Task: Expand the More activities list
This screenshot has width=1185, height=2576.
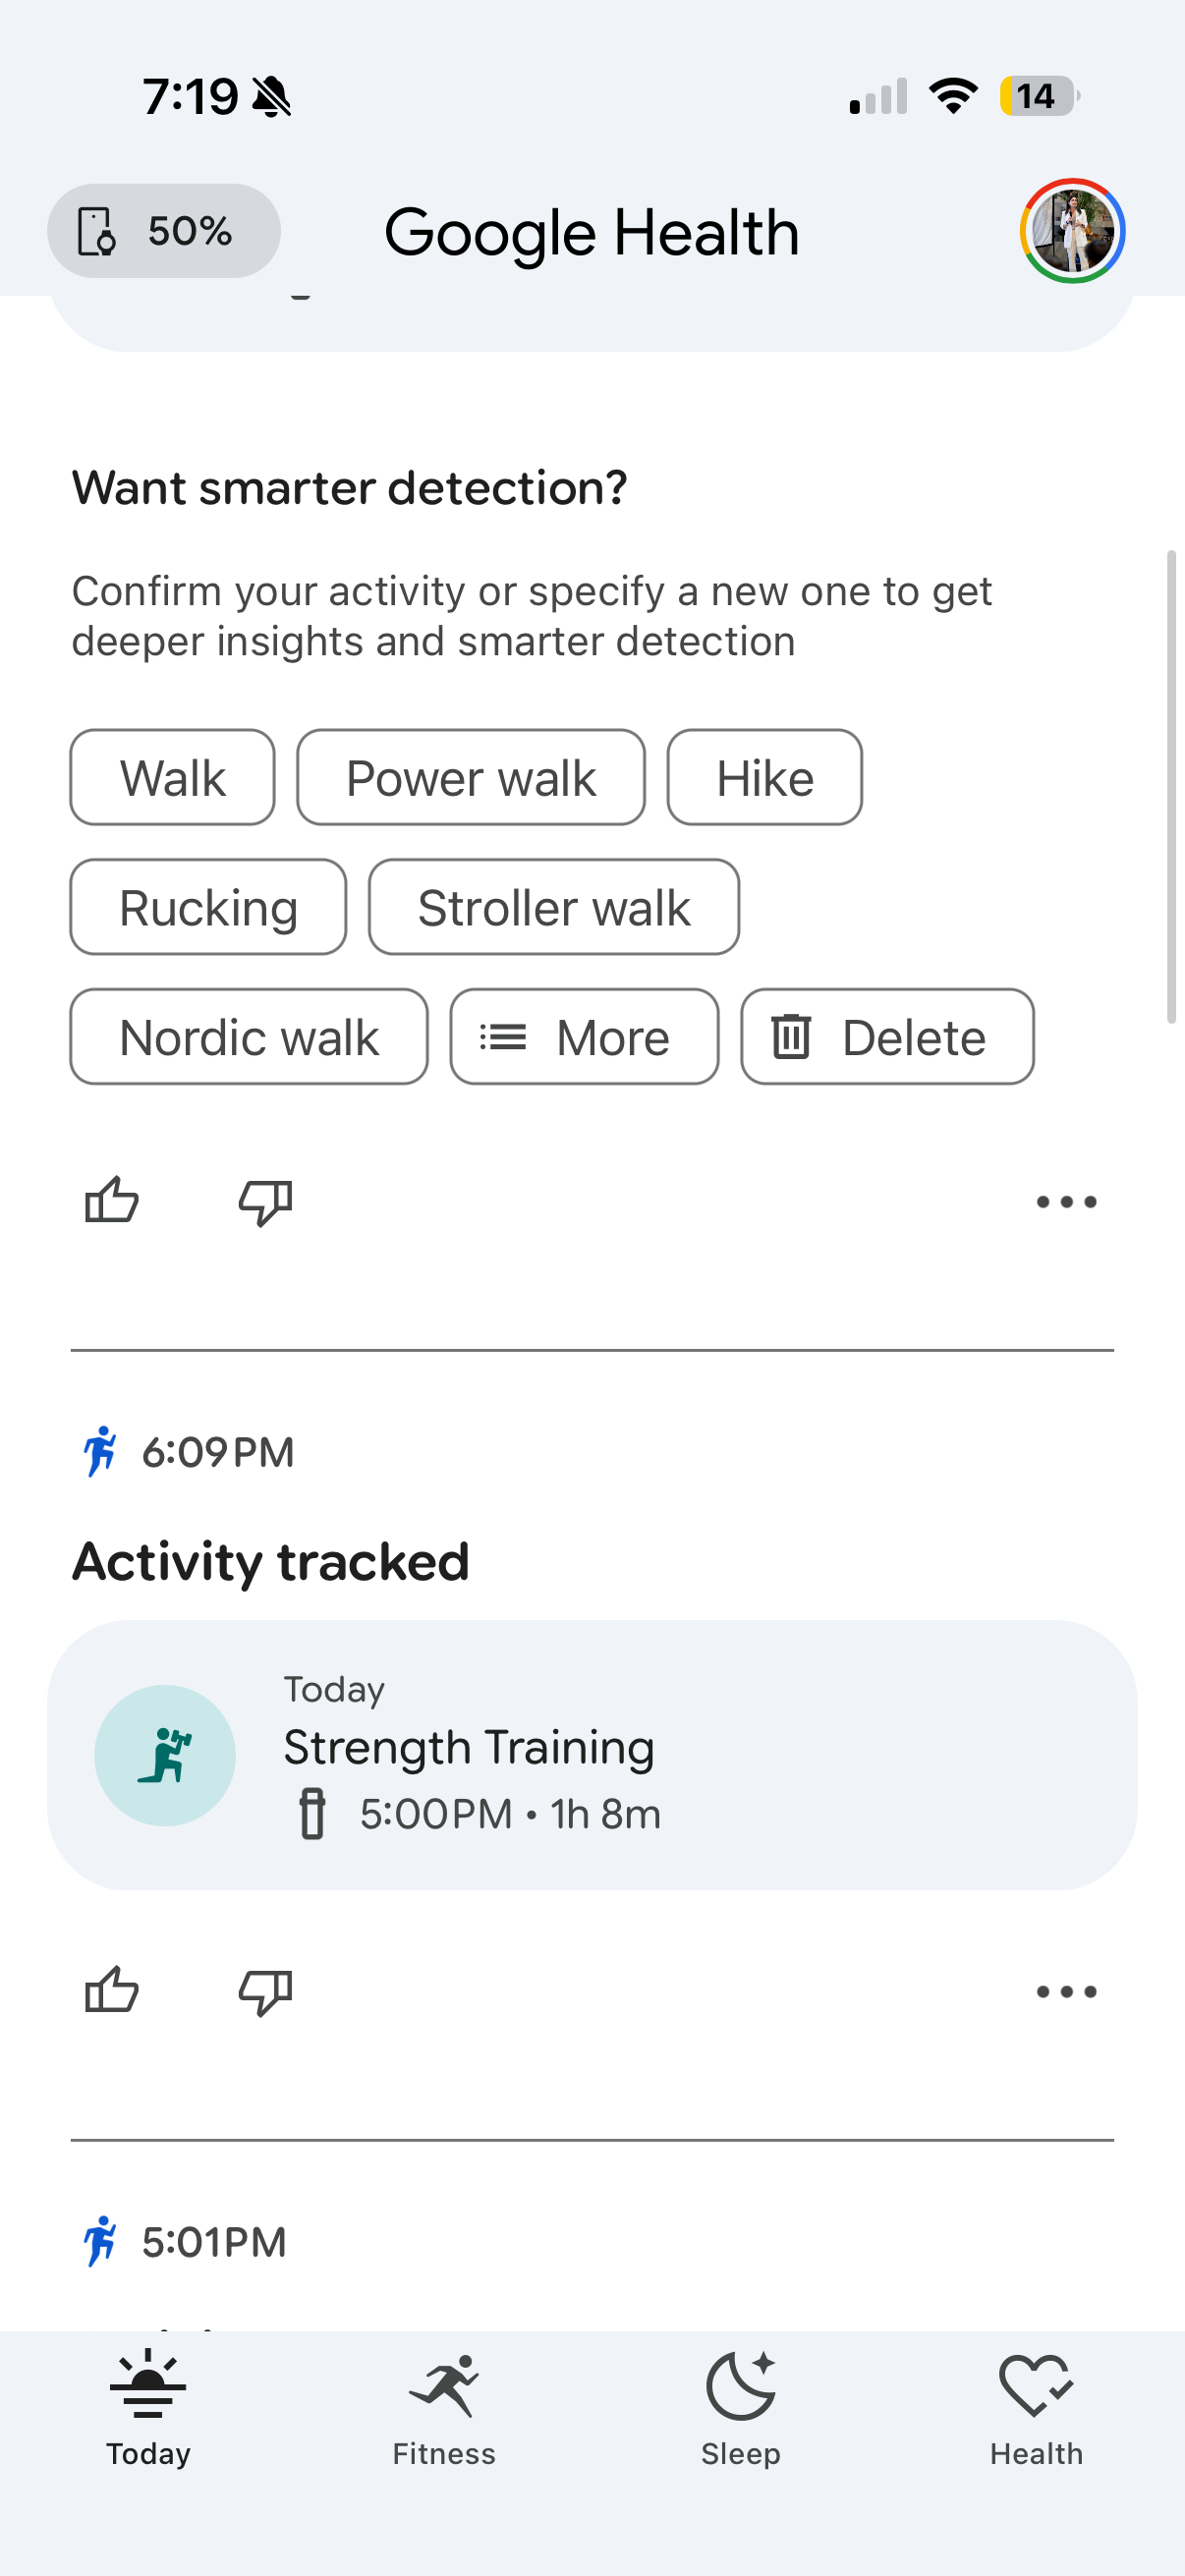Action: coord(584,1037)
